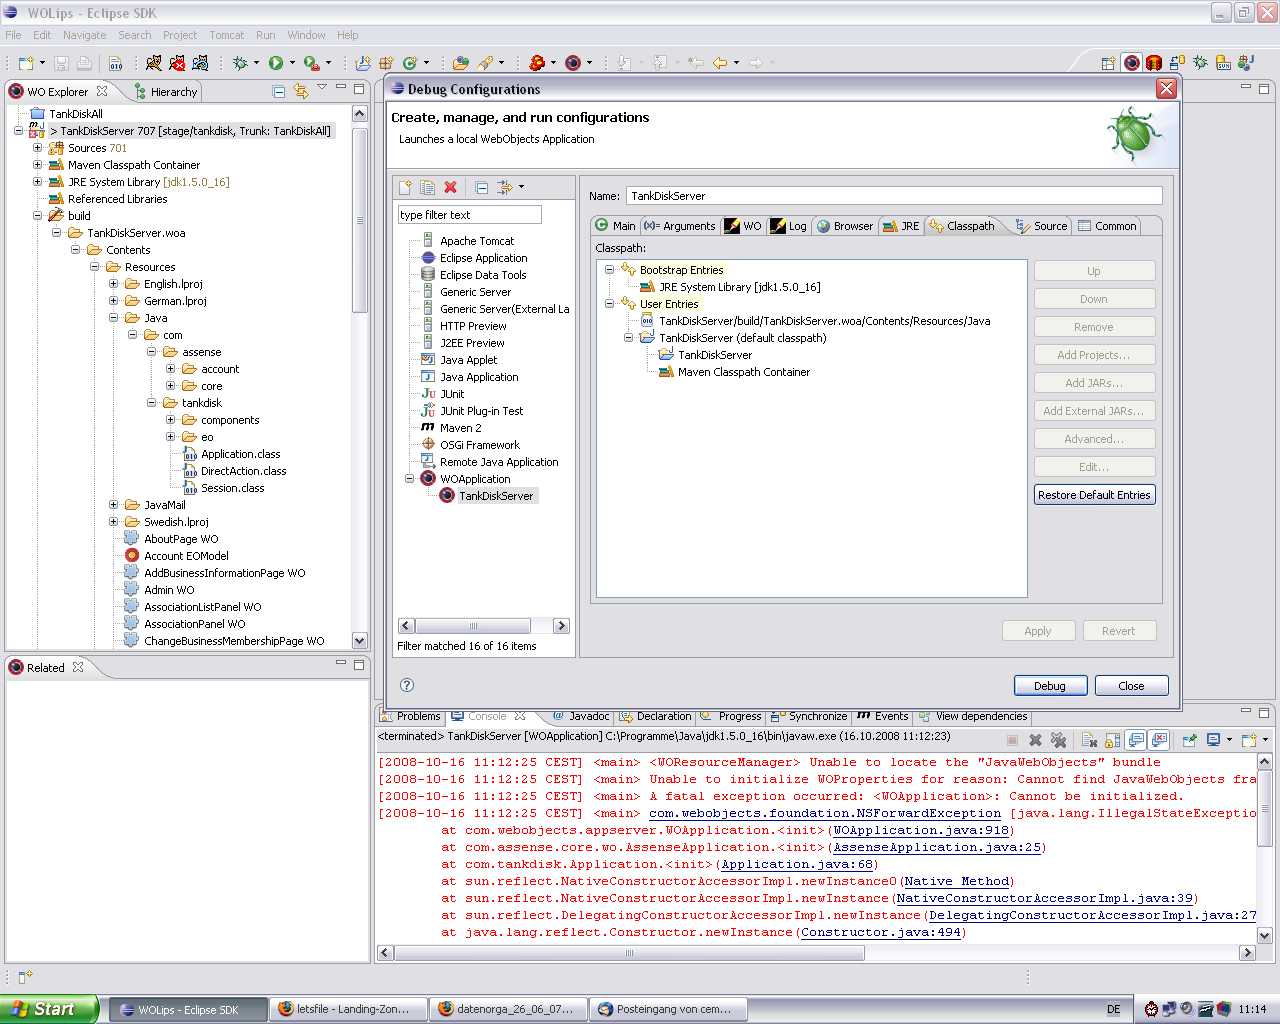This screenshot has width=1280, height=1024.
Task: Click in type filter text field
Action: [469, 215]
